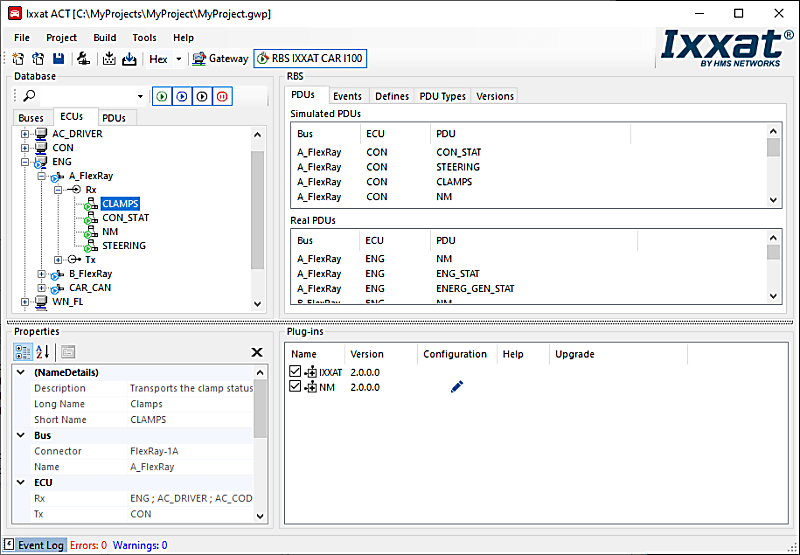The image size is (800, 555).
Task: Switch properties to categorized view
Action: (22, 352)
